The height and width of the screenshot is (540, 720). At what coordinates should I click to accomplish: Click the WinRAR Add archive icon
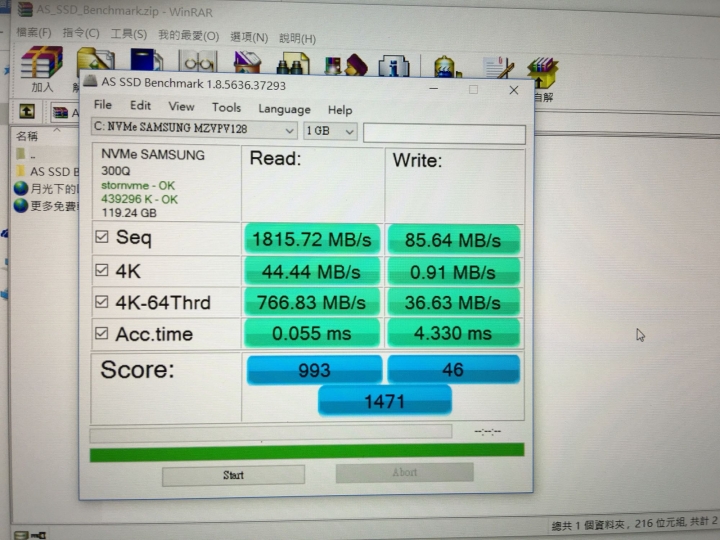(42, 62)
